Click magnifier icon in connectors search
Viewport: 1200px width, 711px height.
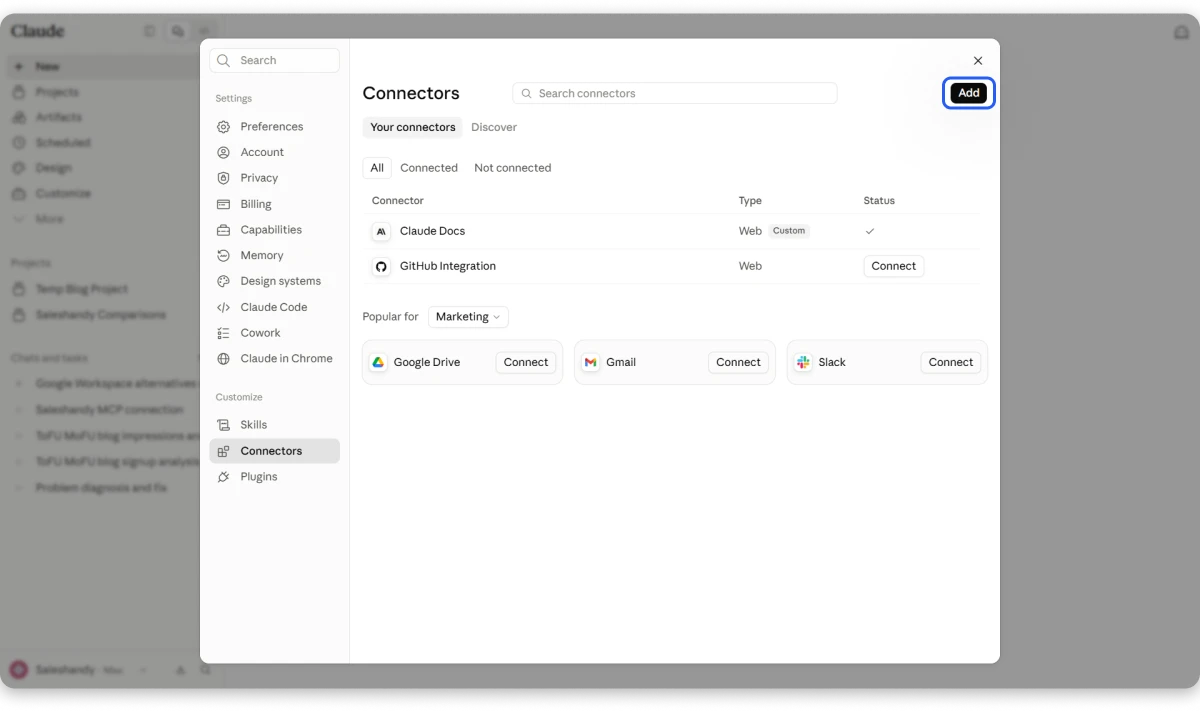point(527,94)
